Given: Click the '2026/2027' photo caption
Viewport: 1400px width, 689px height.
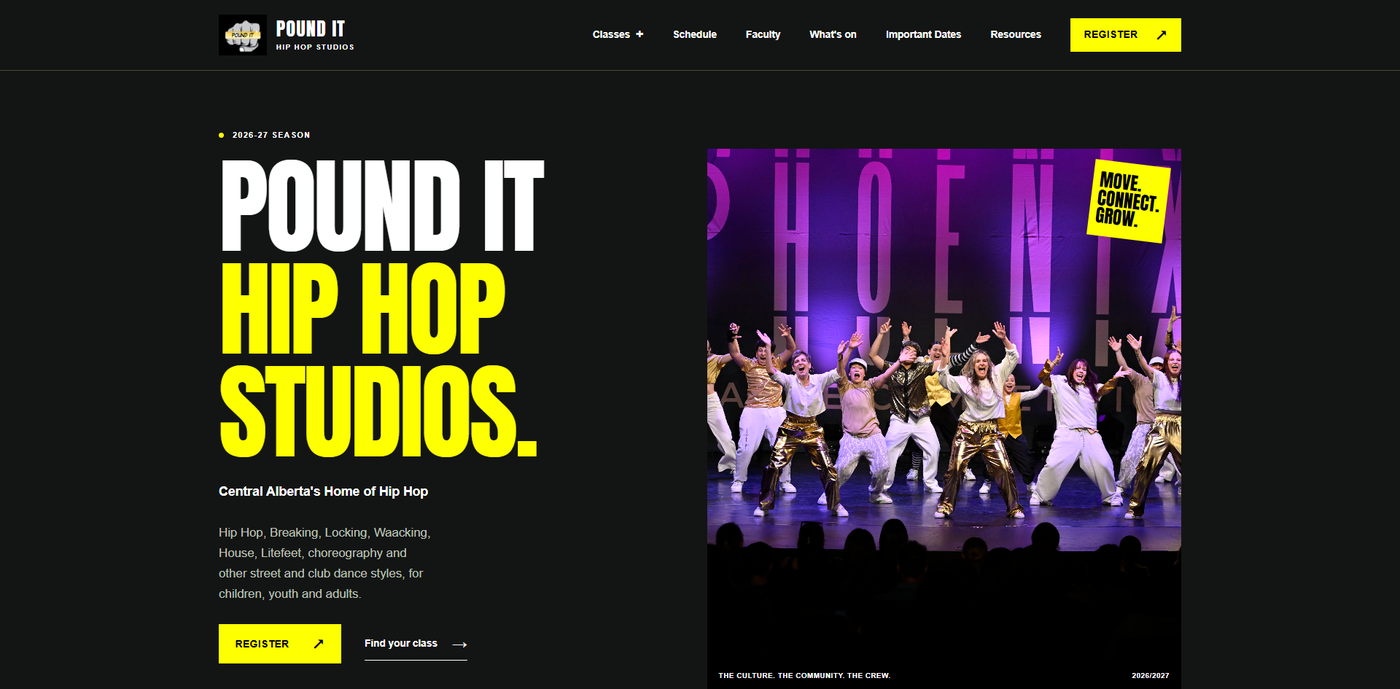Looking at the screenshot, I should pyautogui.click(x=1150, y=676).
